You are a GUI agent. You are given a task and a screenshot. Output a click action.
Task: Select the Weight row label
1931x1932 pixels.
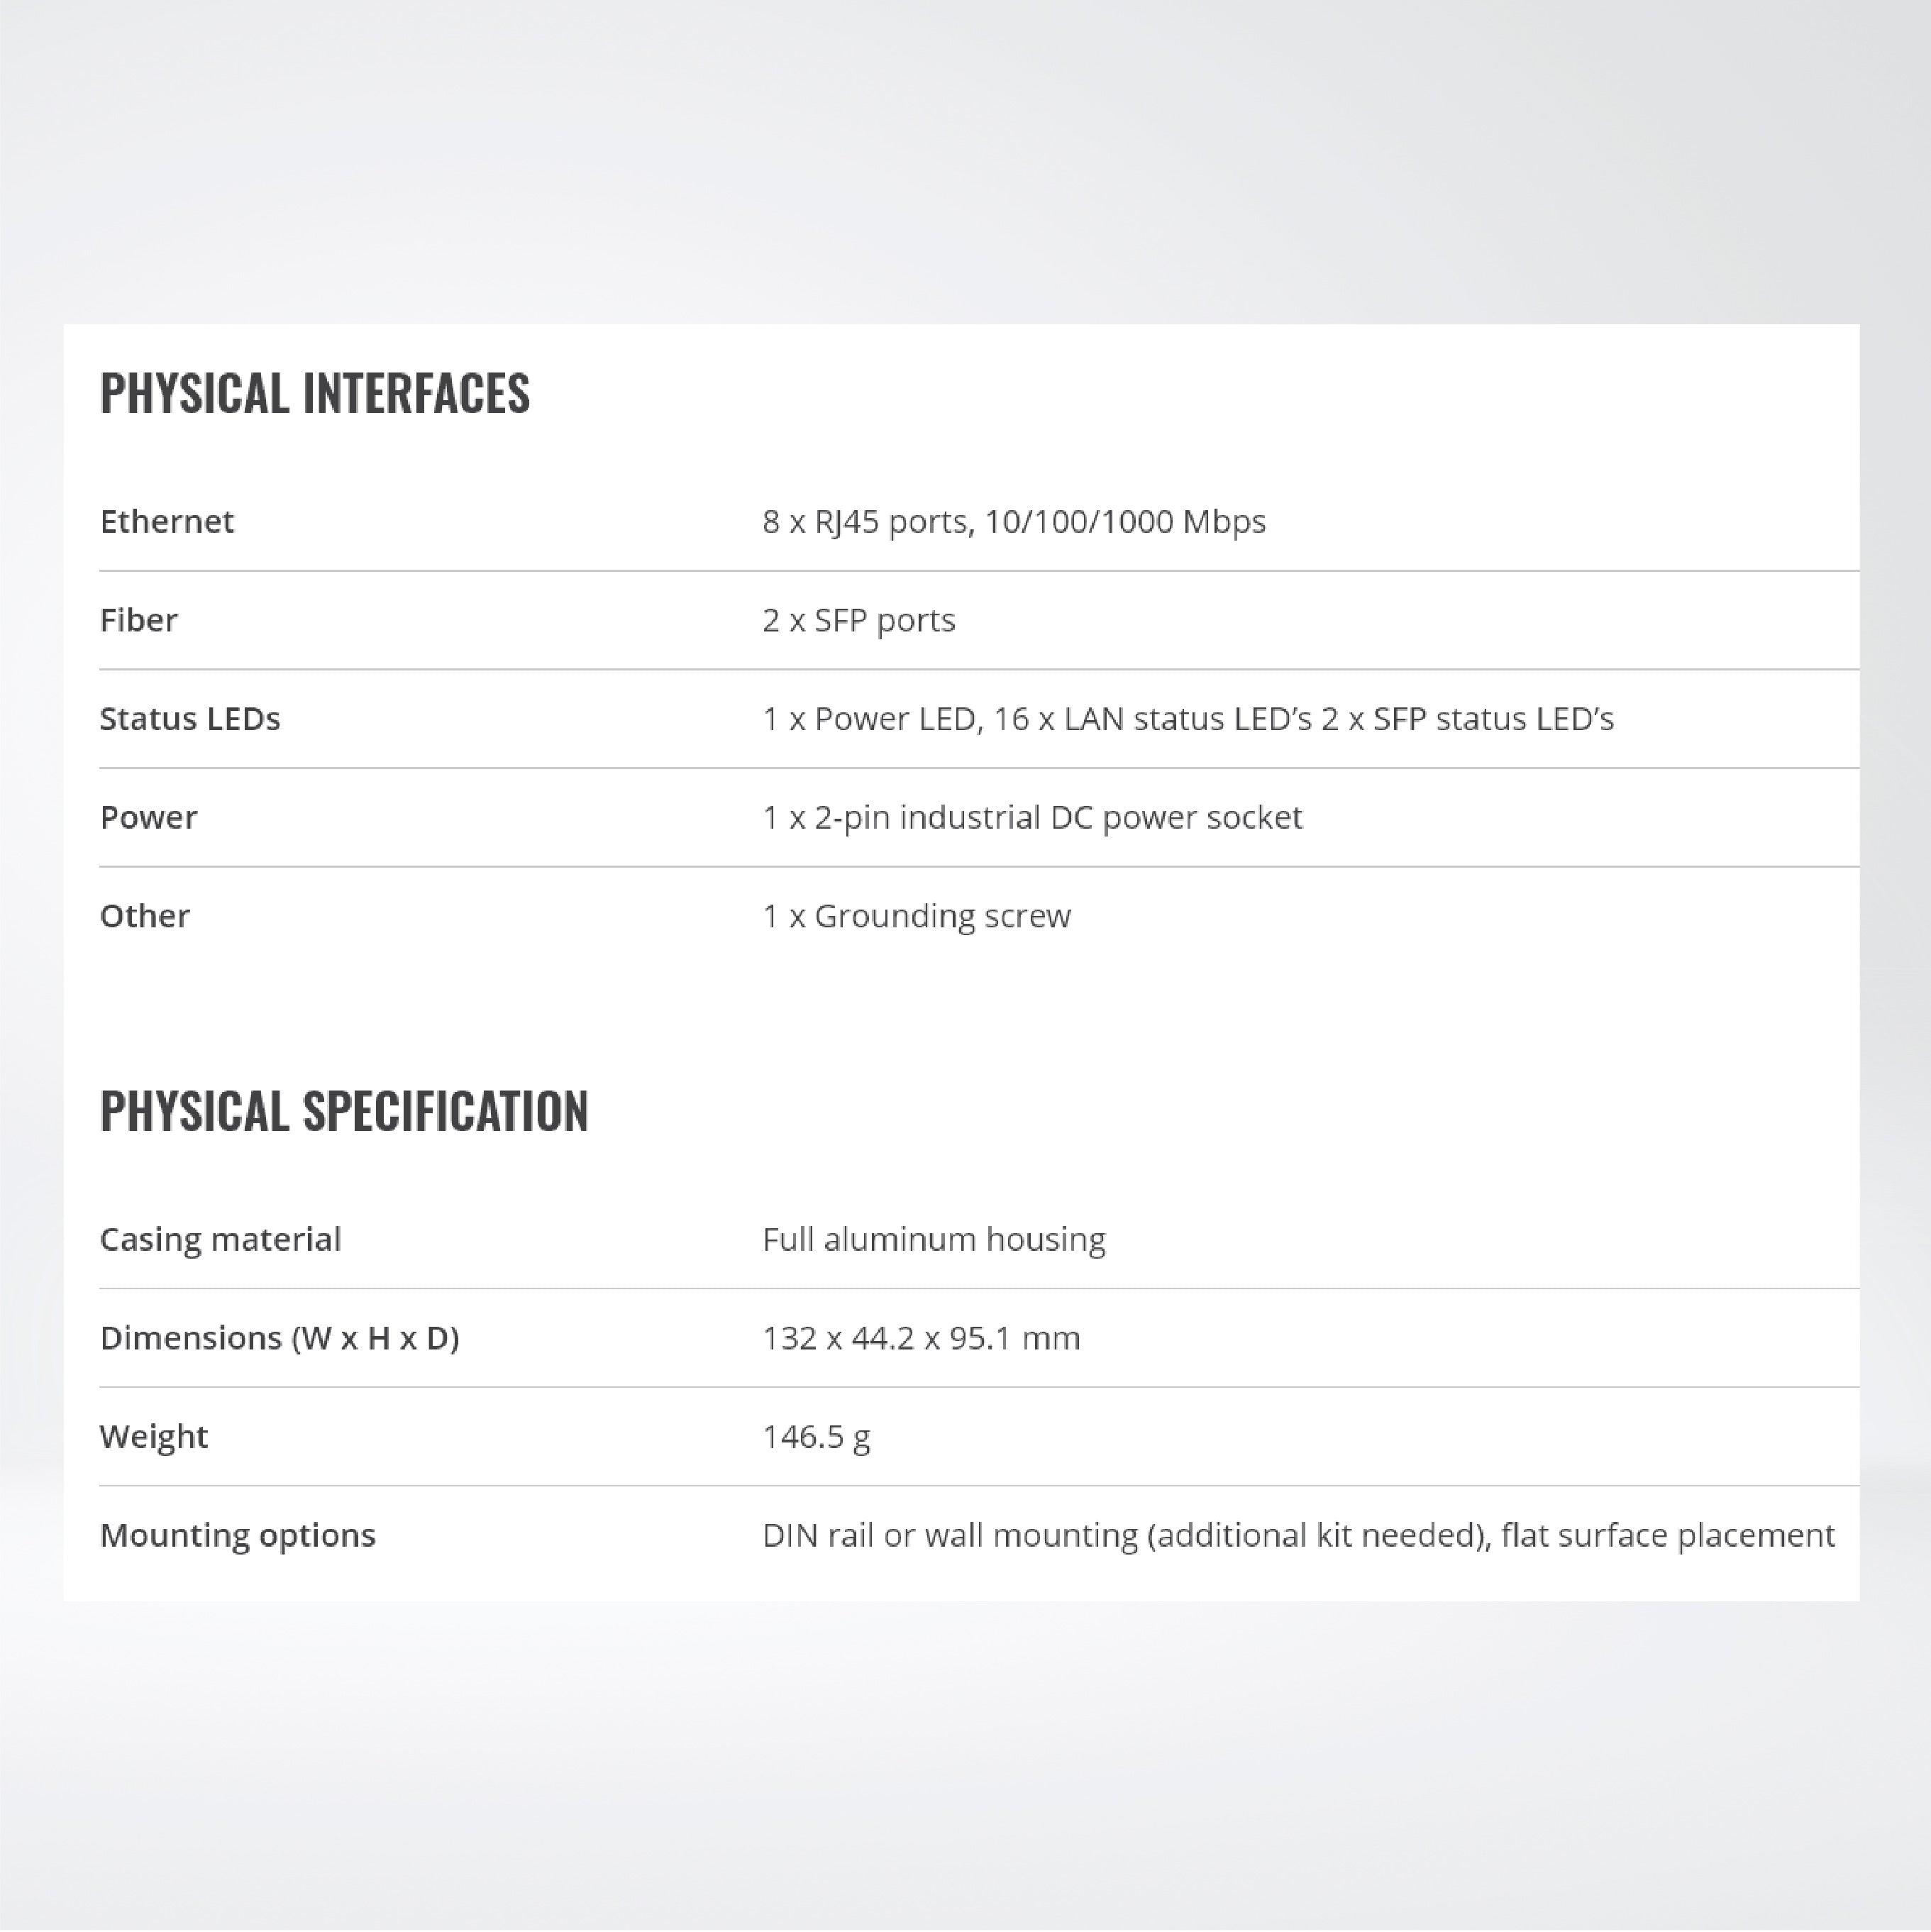pyautogui.click(x=154, y=1437)
